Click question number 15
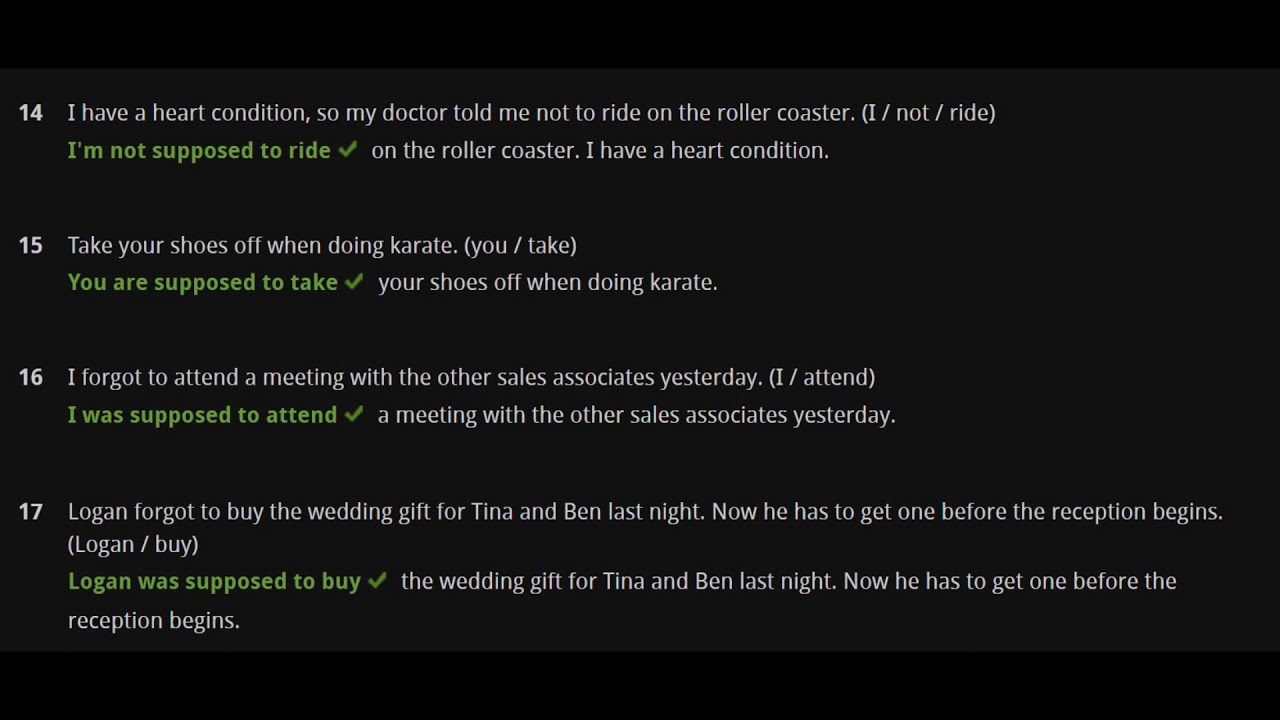This screenshot has height=720, width=1280. tap(31, 245)
